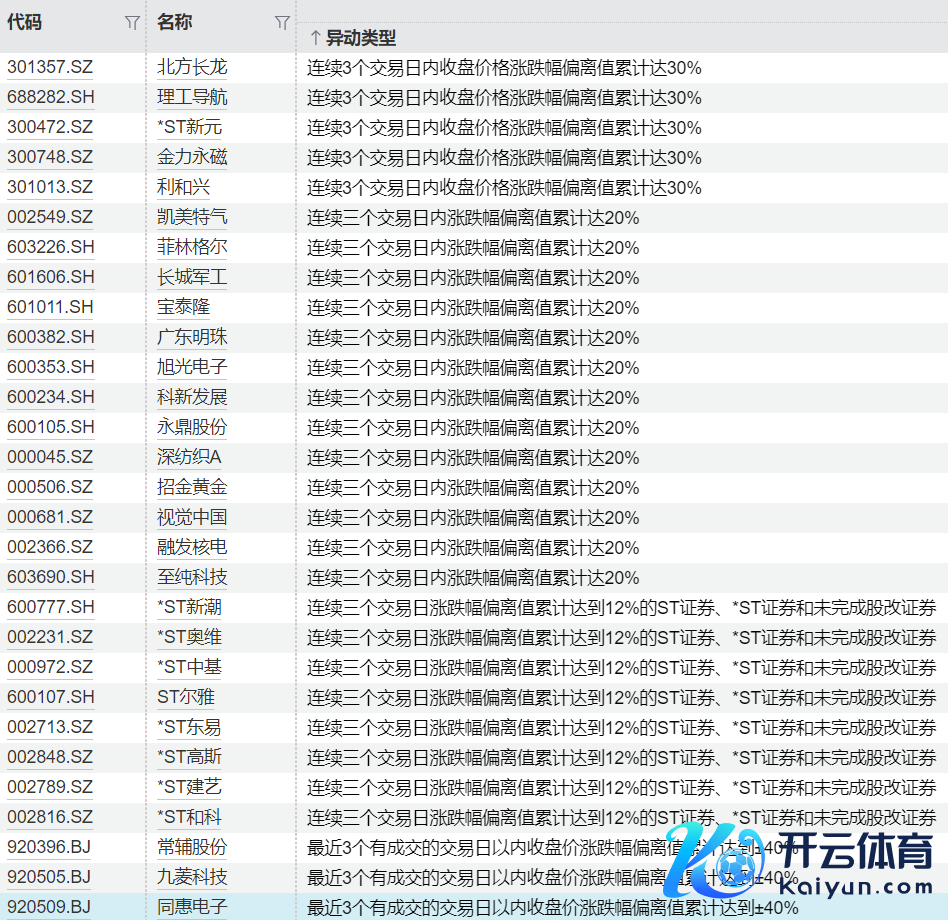Open 理工导航 stock name
The width and height of the screenshot is (948, 920).
click(x=192, y=98)
